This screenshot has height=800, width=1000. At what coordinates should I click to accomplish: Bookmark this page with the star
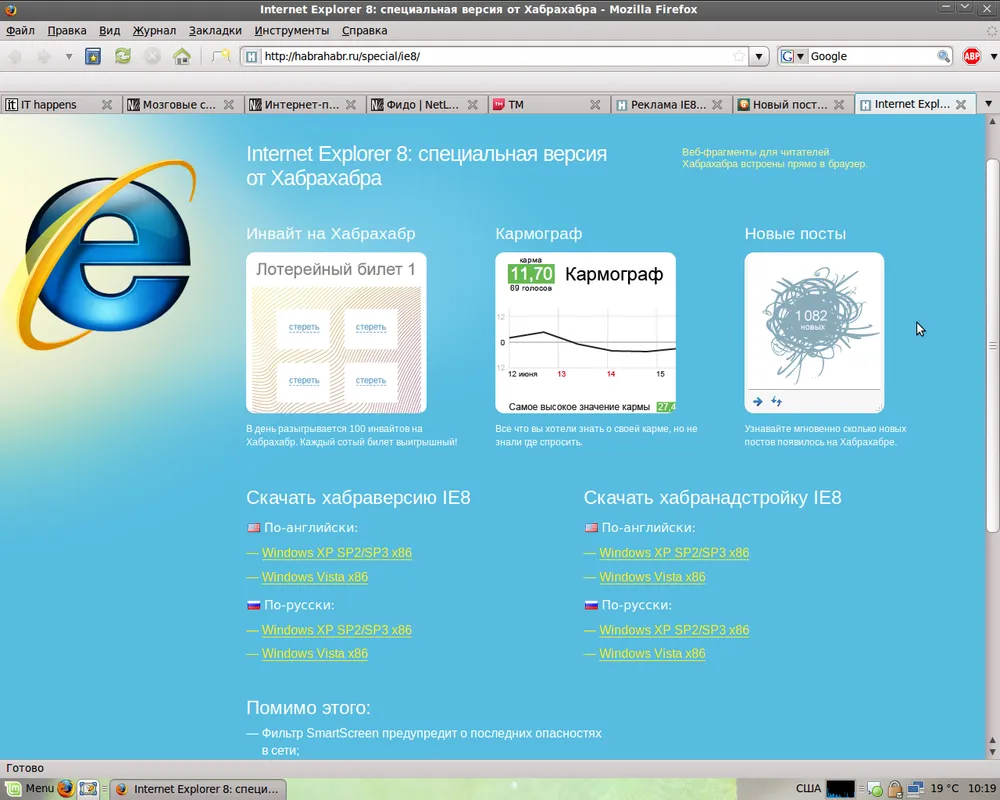739,56
